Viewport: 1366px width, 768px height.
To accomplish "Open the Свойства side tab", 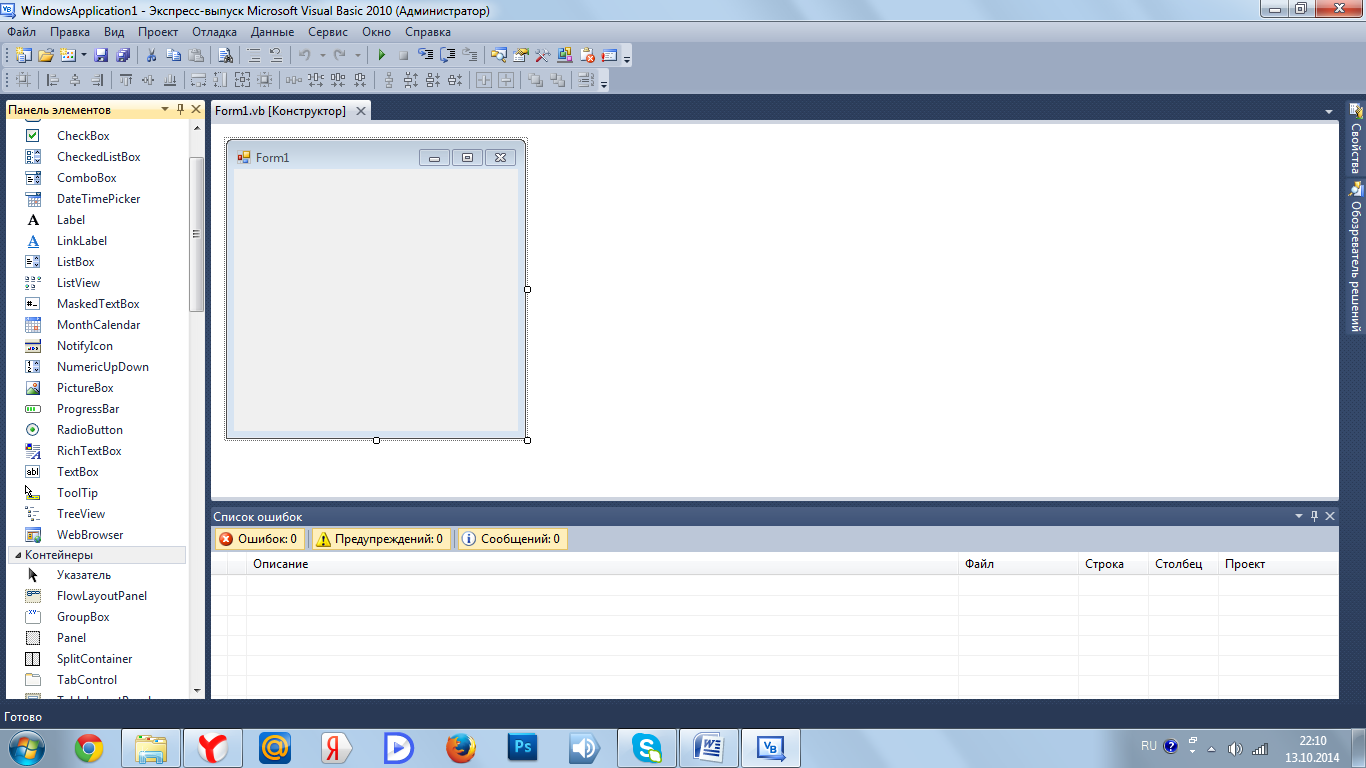I will pos(1356,139).
